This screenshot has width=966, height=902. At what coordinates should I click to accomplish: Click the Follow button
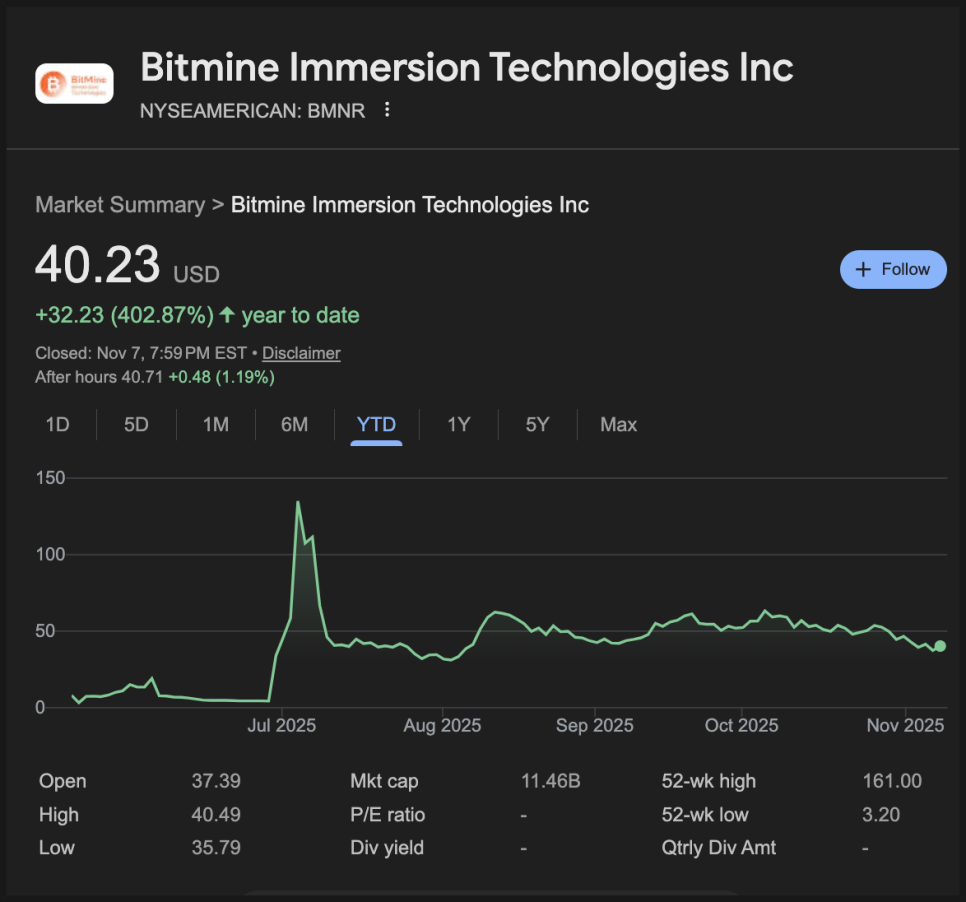[893, 269]
